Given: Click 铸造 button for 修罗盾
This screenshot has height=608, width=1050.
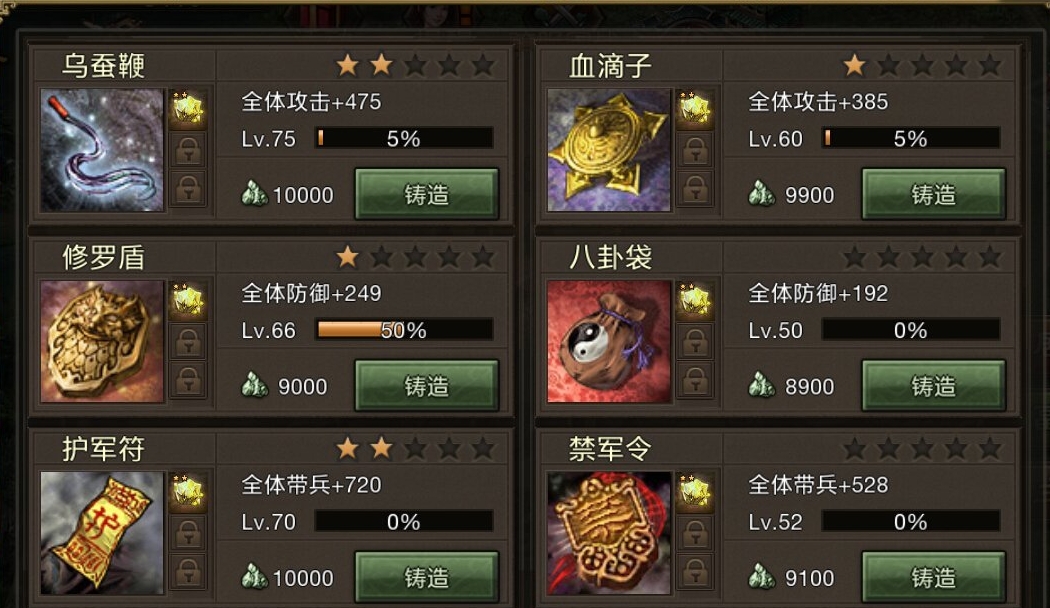Looking at the screenshot, I should (427, 386).
